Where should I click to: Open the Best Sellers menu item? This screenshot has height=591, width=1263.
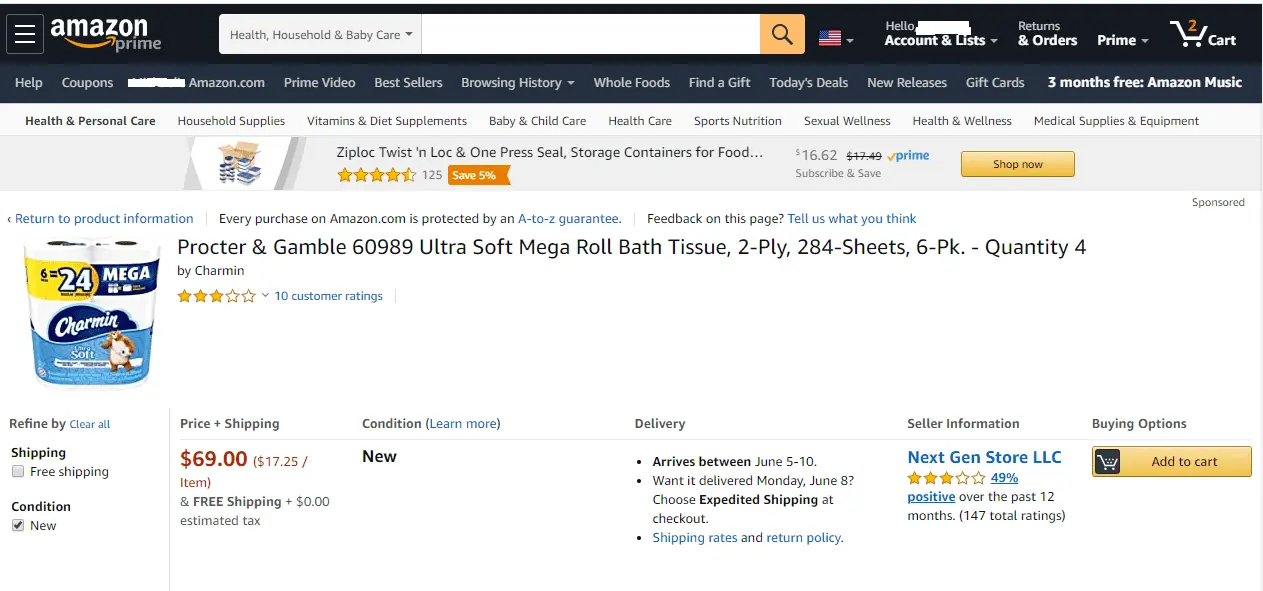point(408,83)
